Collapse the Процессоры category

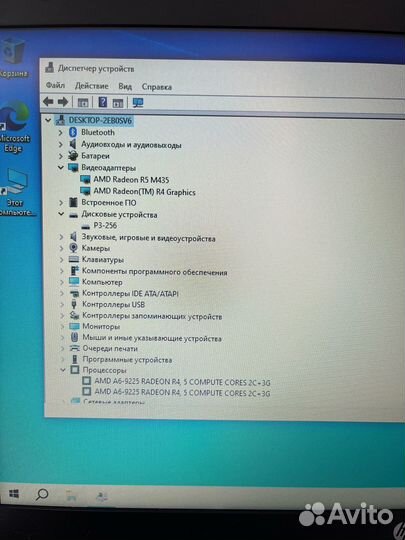pyautogui.click(x=63, y=370)
